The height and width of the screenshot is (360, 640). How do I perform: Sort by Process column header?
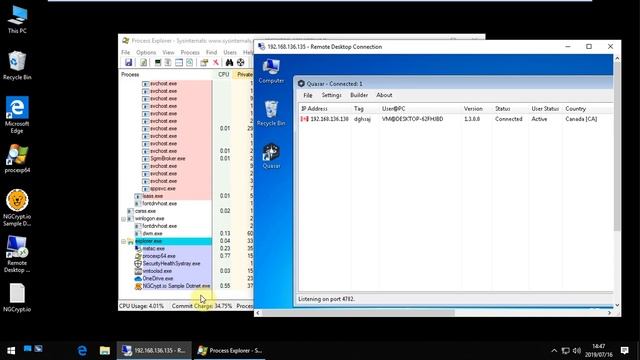tap(166, 75)
